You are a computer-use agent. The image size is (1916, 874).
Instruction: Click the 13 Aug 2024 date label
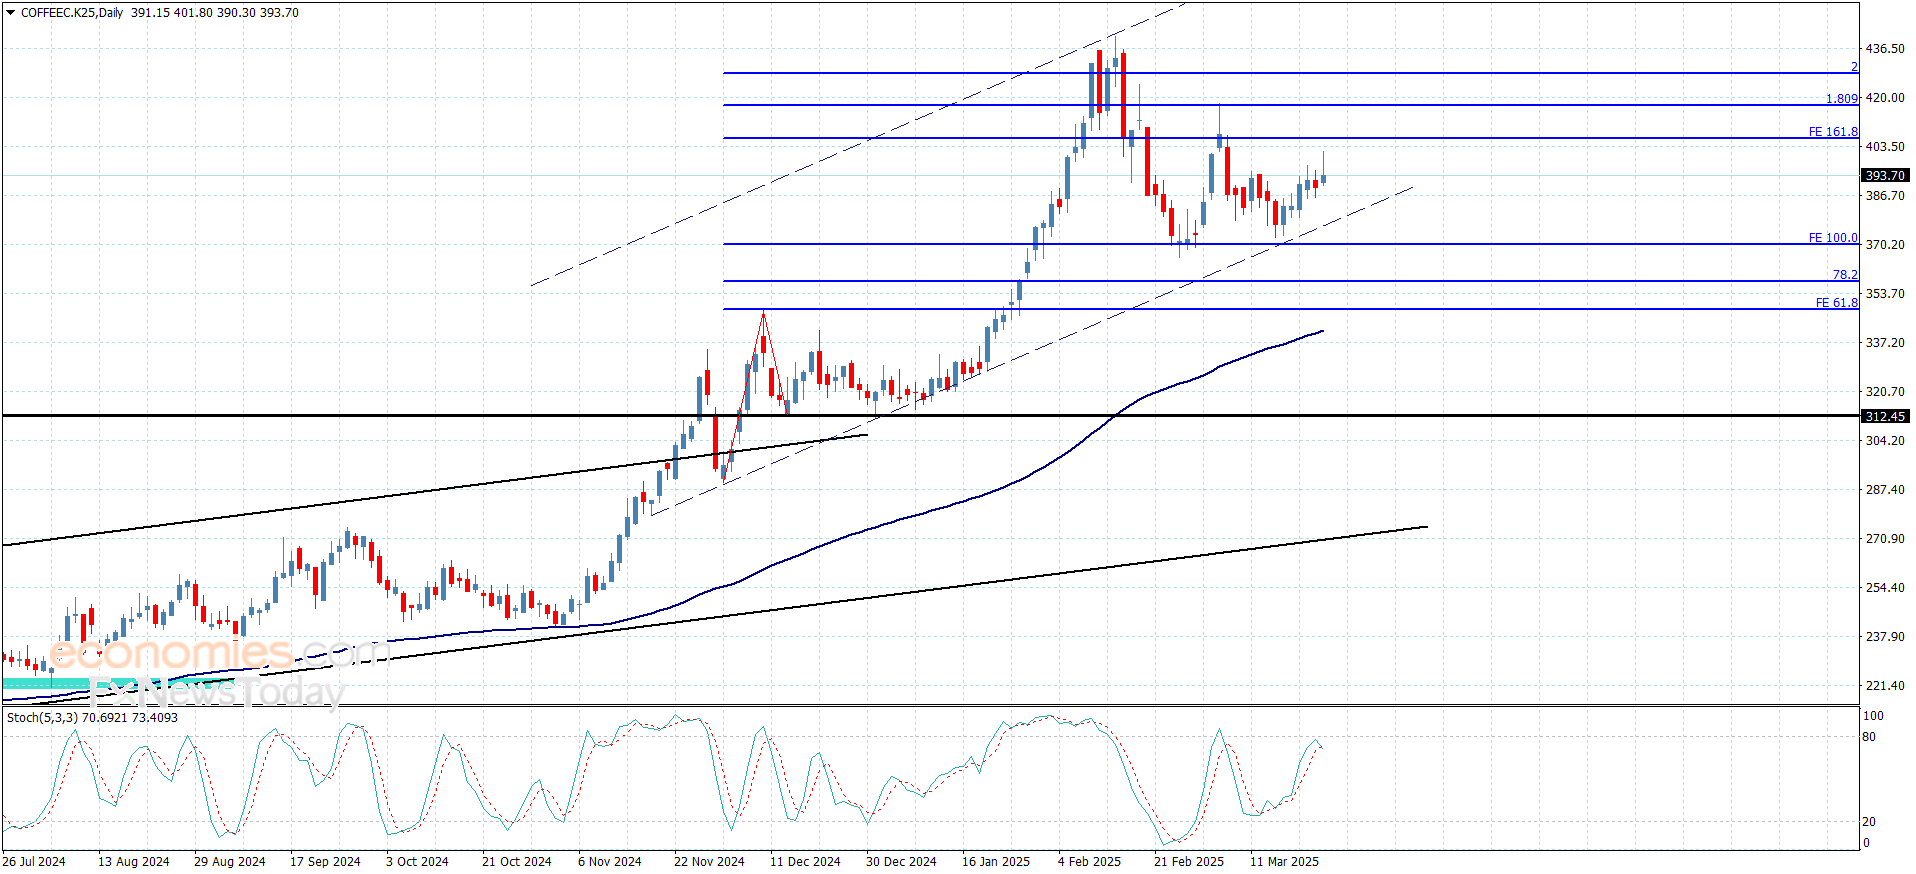[x=134, y=862]
